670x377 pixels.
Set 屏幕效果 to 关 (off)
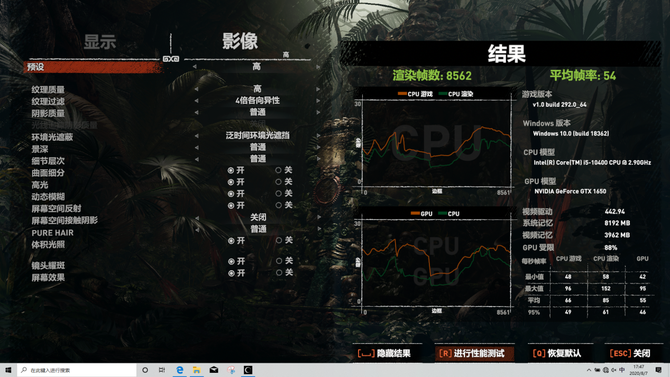point(284,272)
